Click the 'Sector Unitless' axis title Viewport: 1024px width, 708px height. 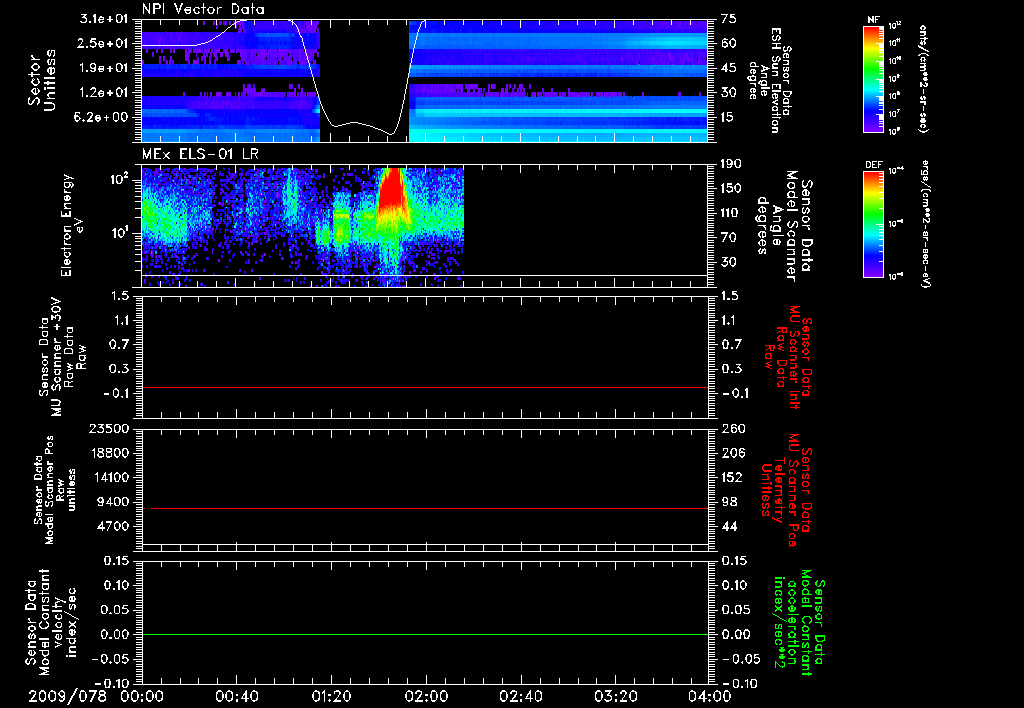pos(42,80)
